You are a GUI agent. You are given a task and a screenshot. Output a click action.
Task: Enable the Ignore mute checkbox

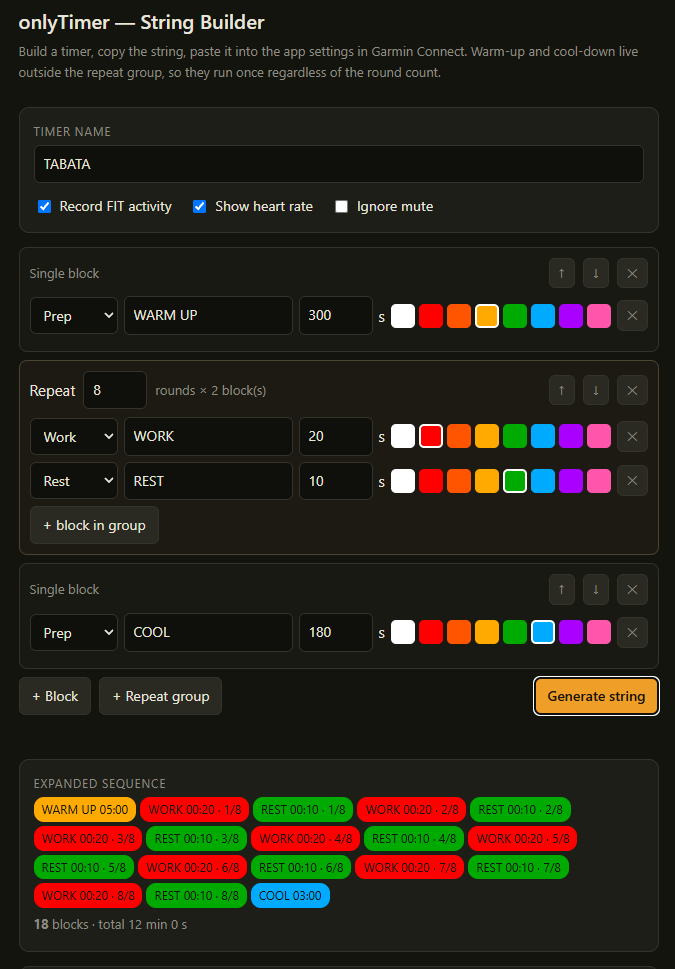(342, 206)
